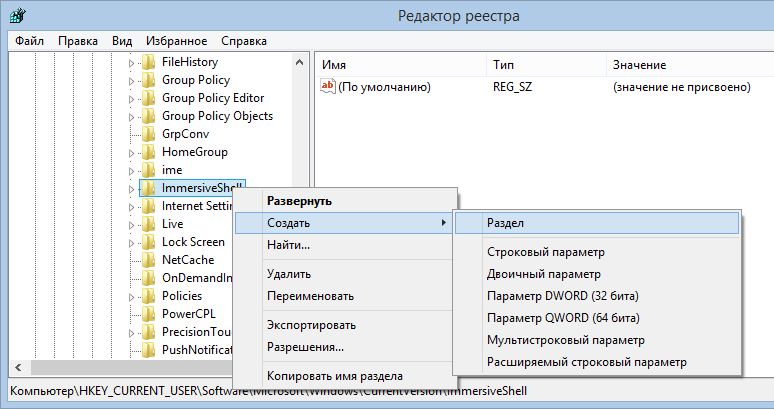Click the ime folder icon
774x409 pixels.
pyautogui.click(x=149, y=170)
